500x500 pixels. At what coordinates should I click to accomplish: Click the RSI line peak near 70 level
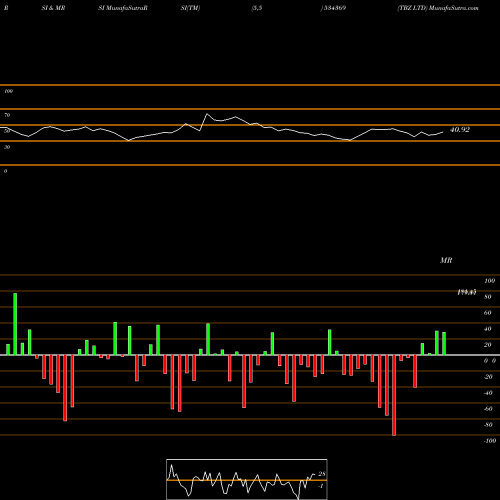(x=207, y=114)
